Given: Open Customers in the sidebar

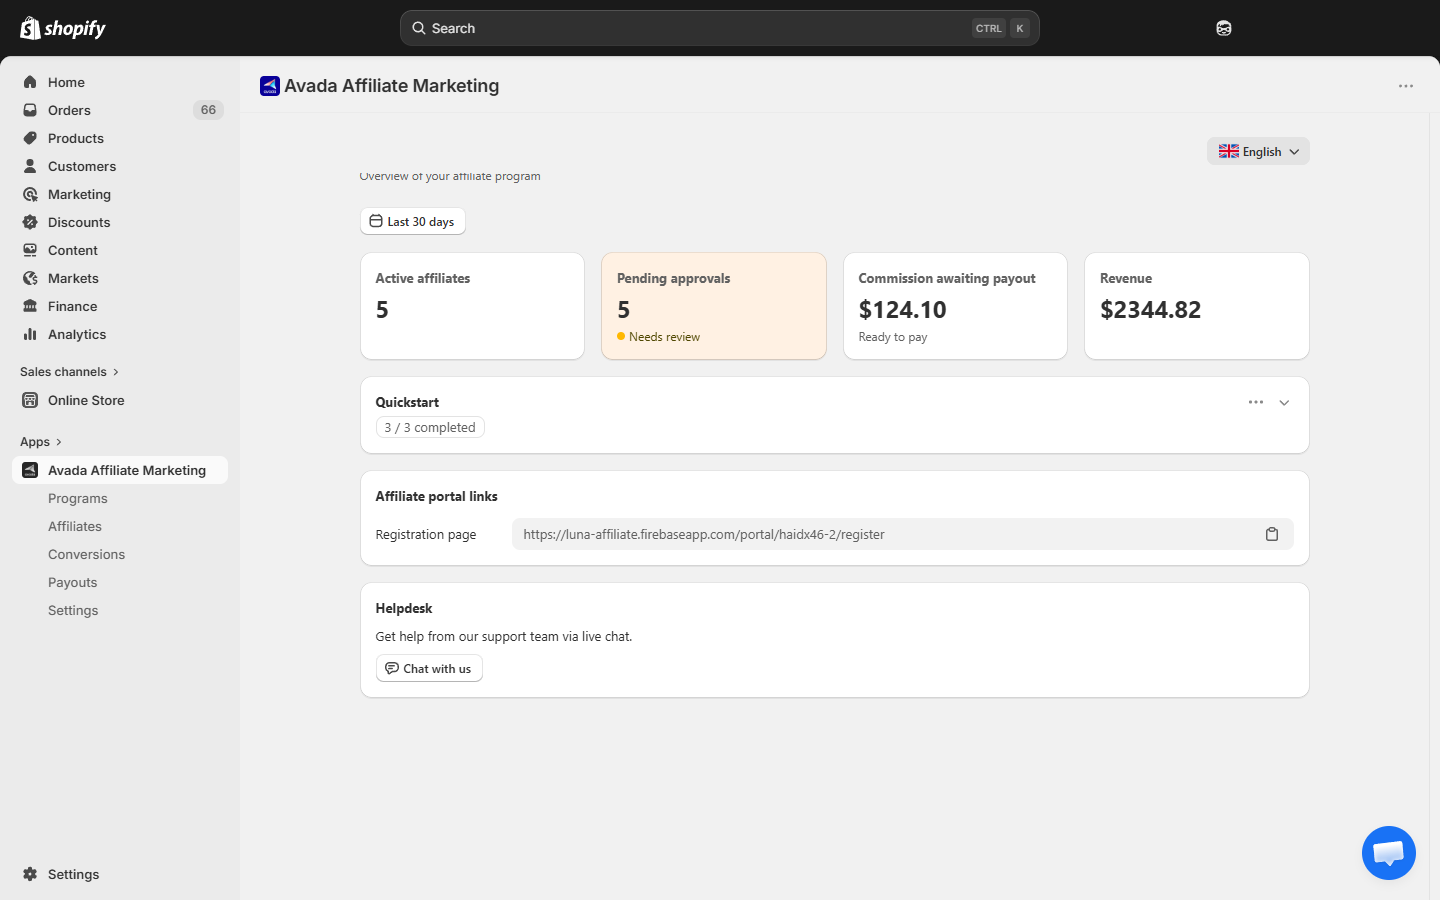Looking at the screenshot, I should click(x=120, y=166).
